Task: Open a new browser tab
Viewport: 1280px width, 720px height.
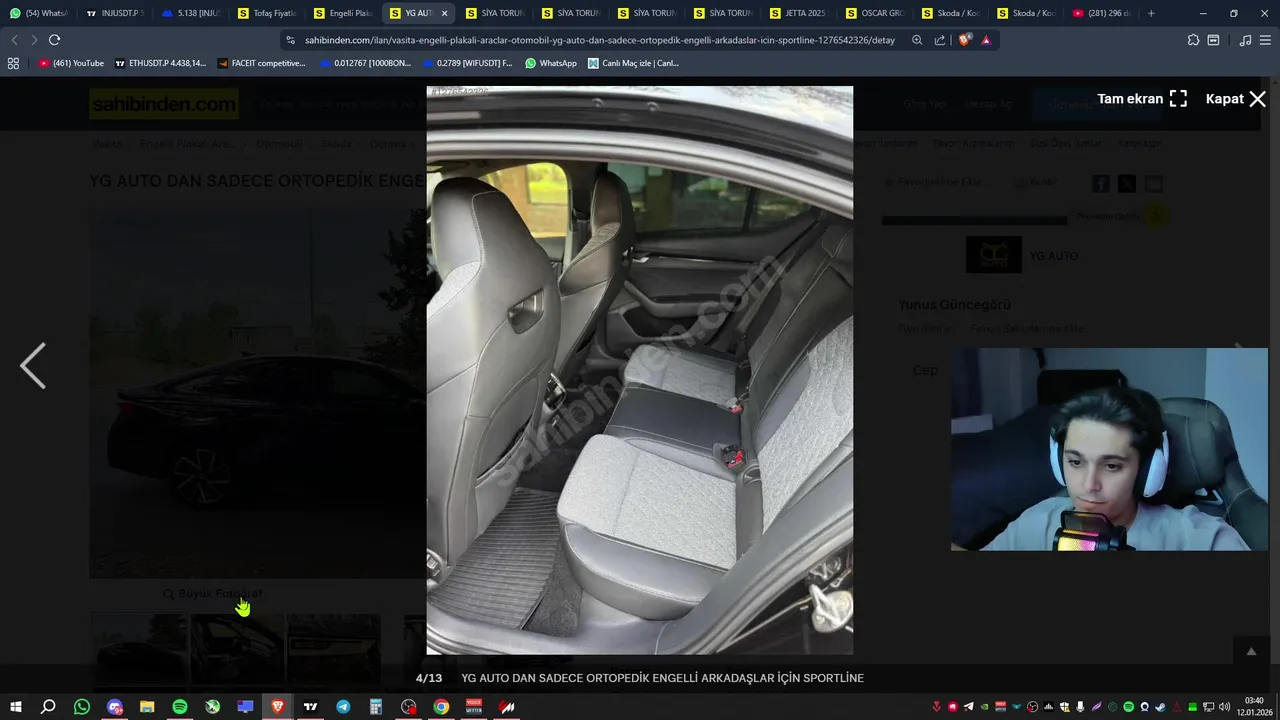Action: point(1151,13)
